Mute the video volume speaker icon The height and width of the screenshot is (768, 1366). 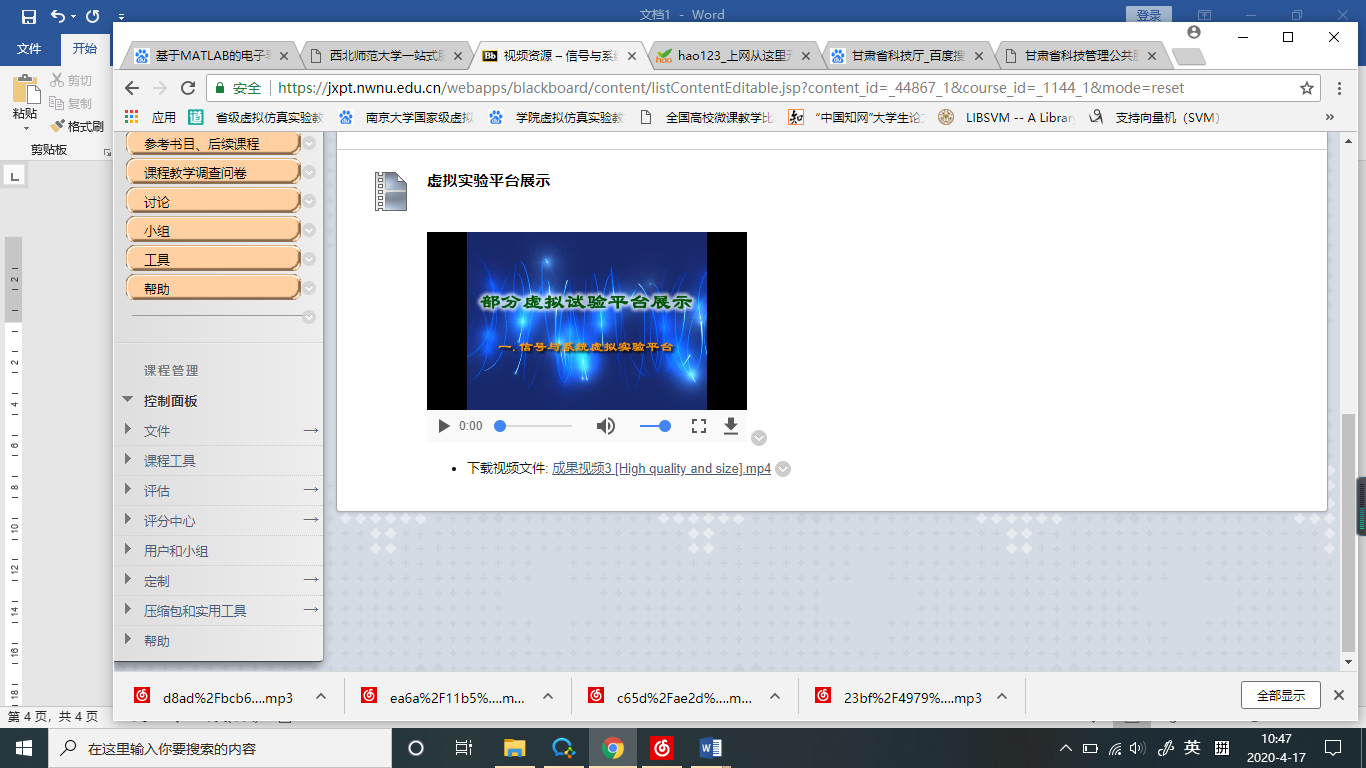606,426
